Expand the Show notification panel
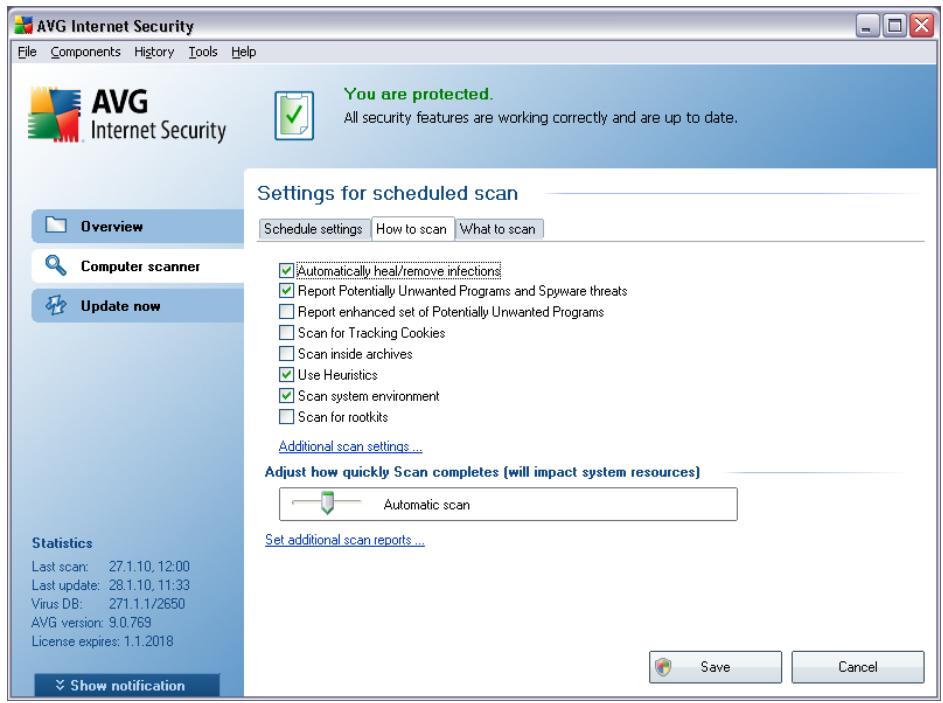The height and width of the screenshot is (703, 943). click(127, 685)
